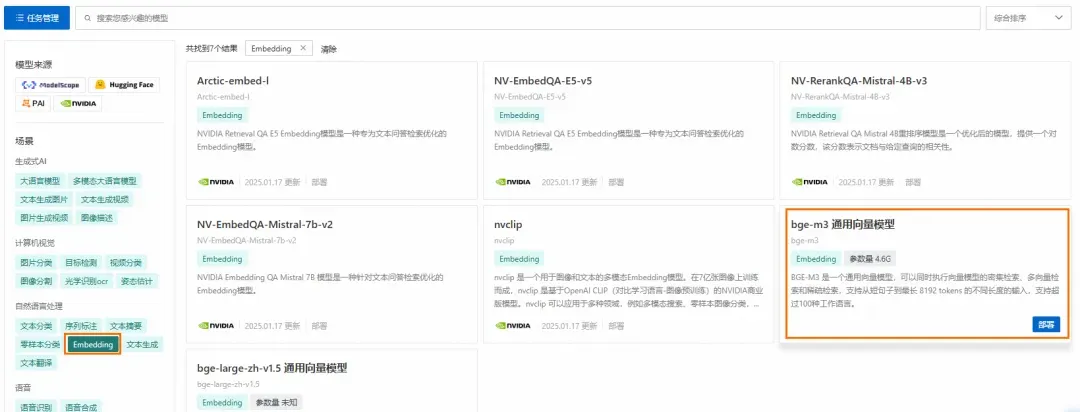Image resolution: width=1080 pixels, height=412 pixels.
Task: Select the 文本生成 NLP tag
Action: [x=143, y=344]
